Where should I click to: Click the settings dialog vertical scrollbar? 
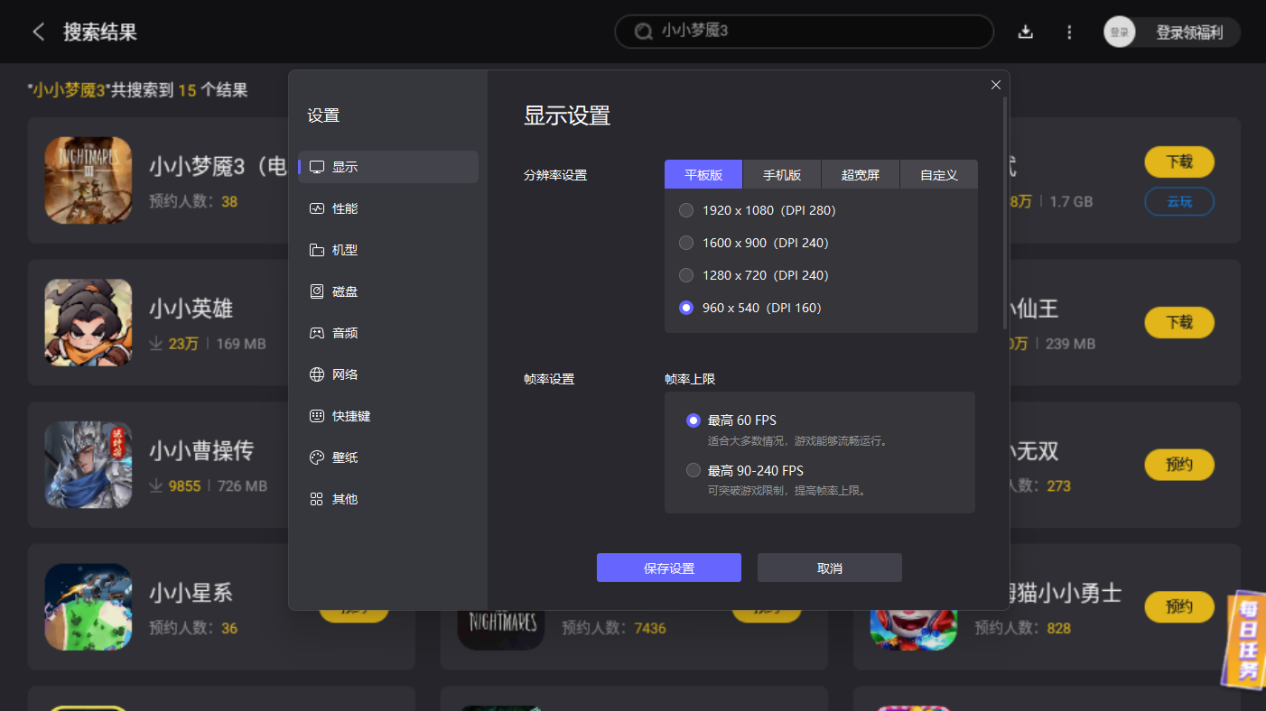pos(1005,213)
